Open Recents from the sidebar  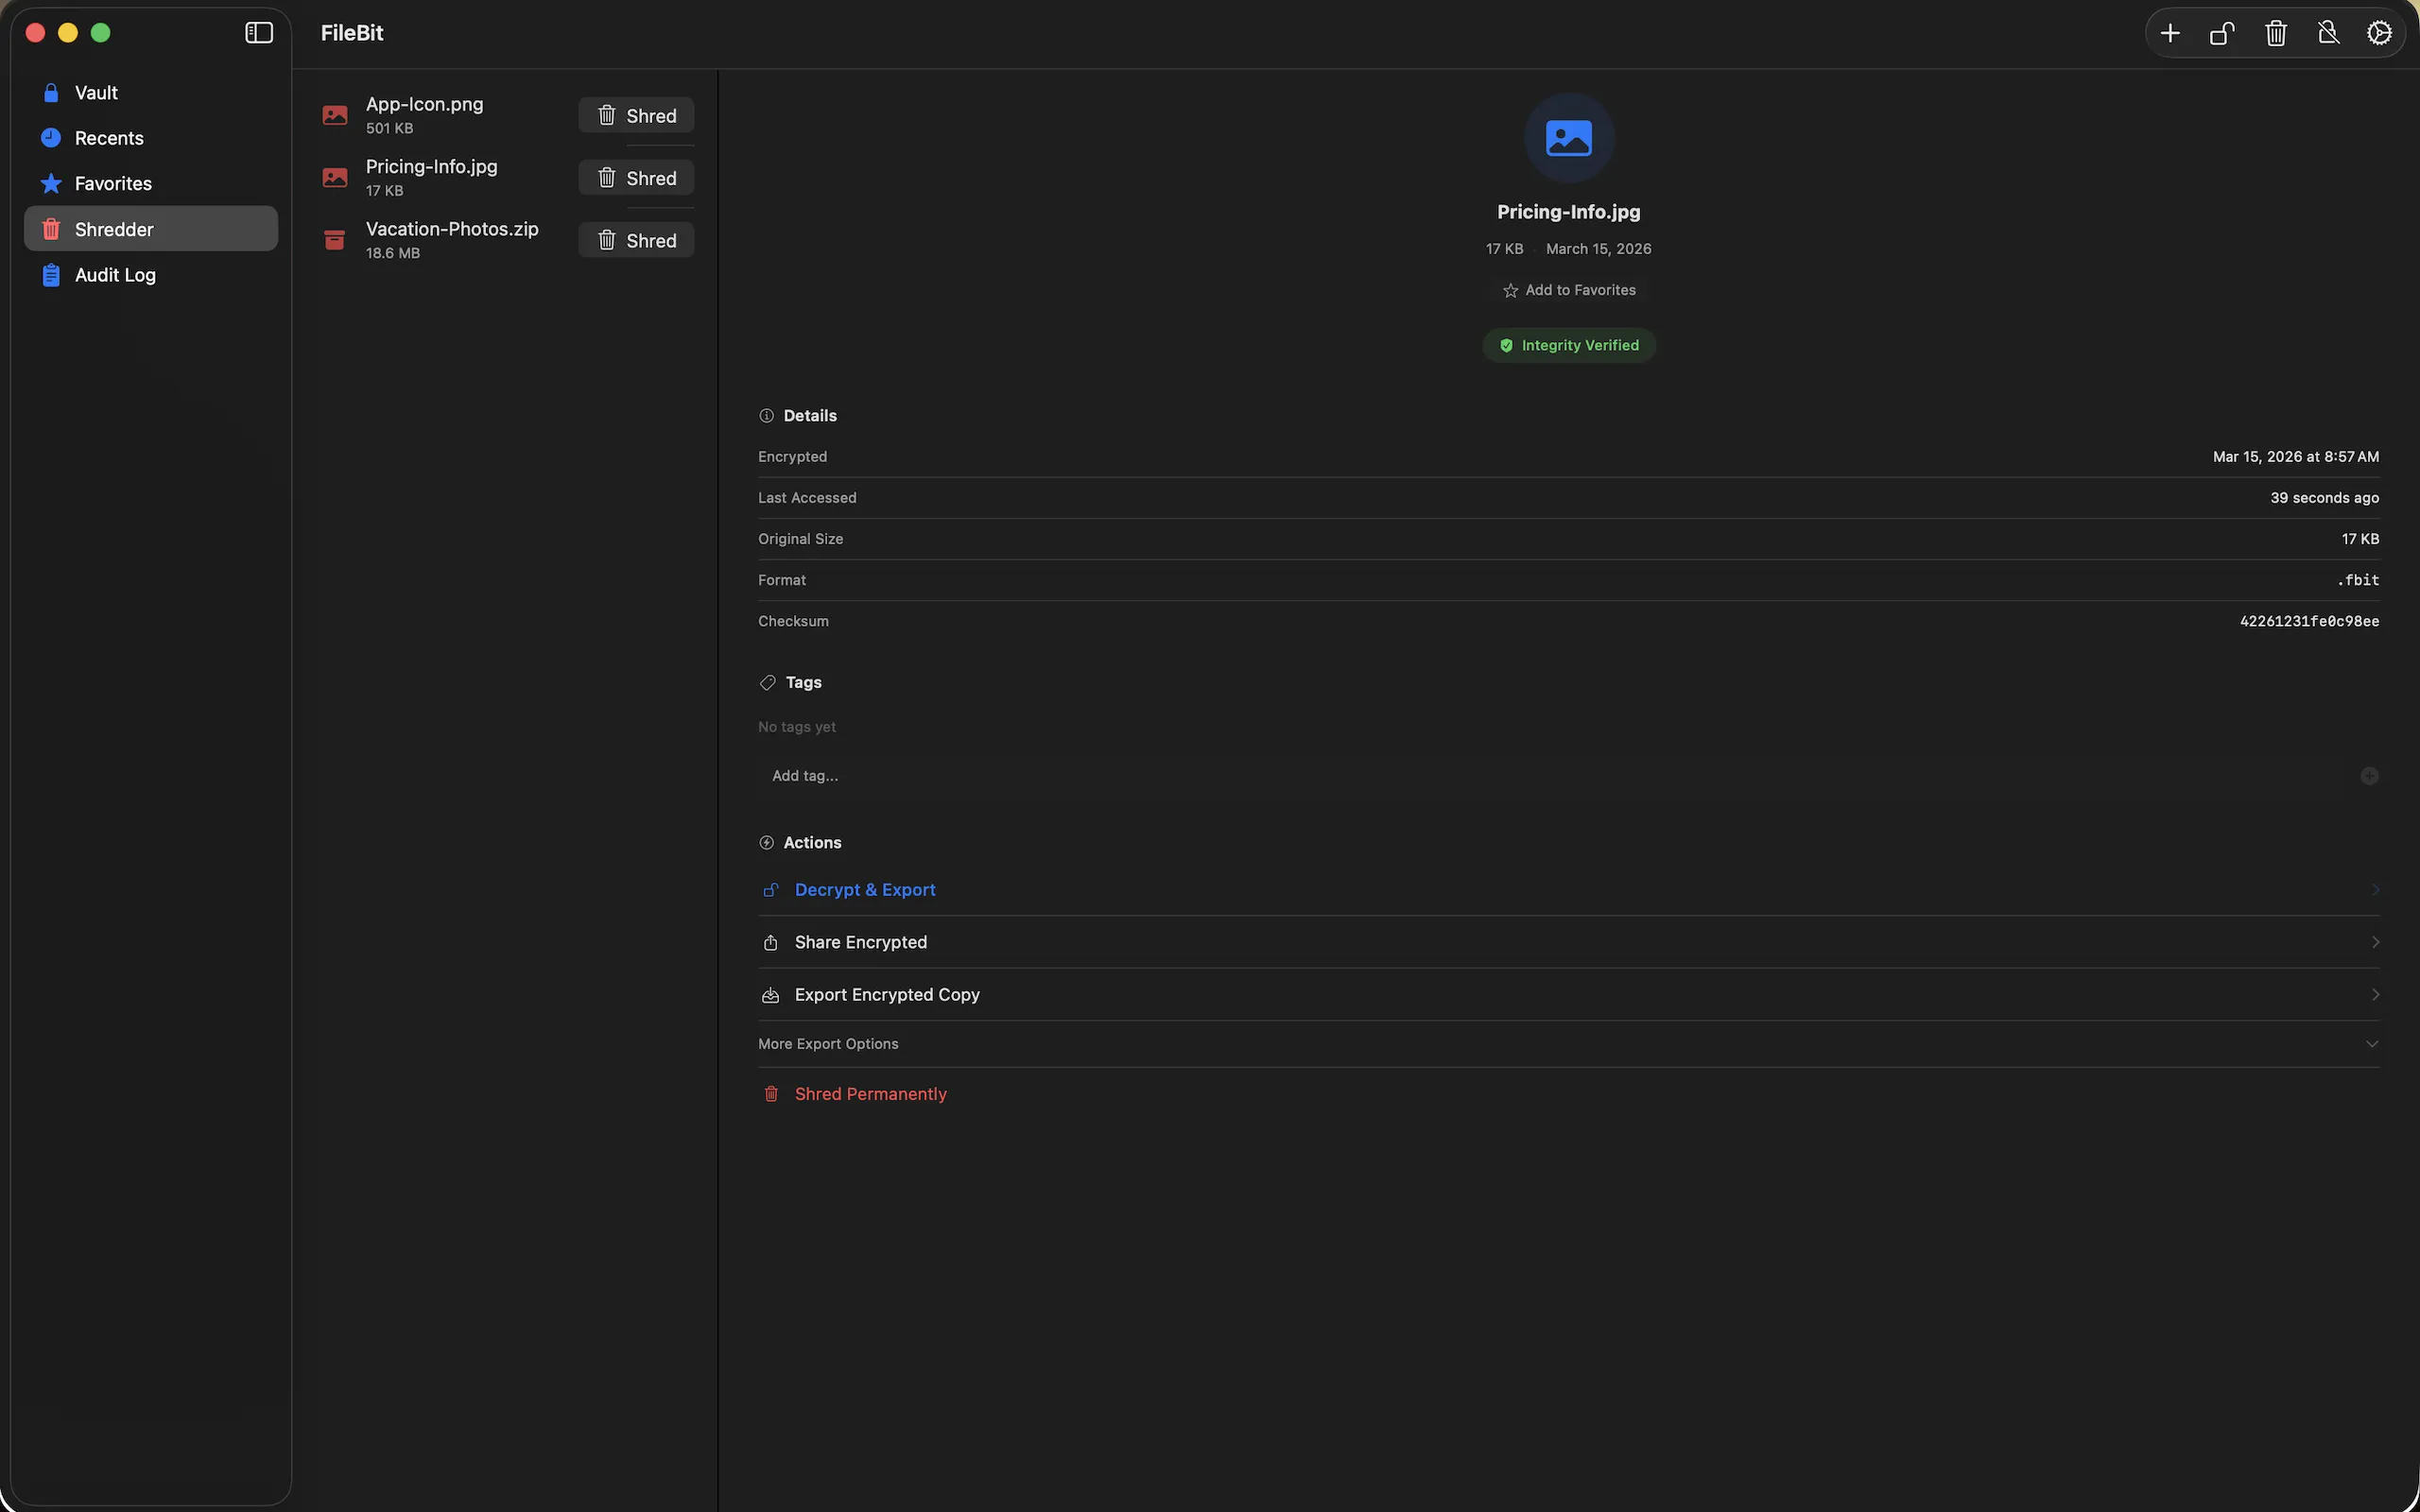(108, 137)
